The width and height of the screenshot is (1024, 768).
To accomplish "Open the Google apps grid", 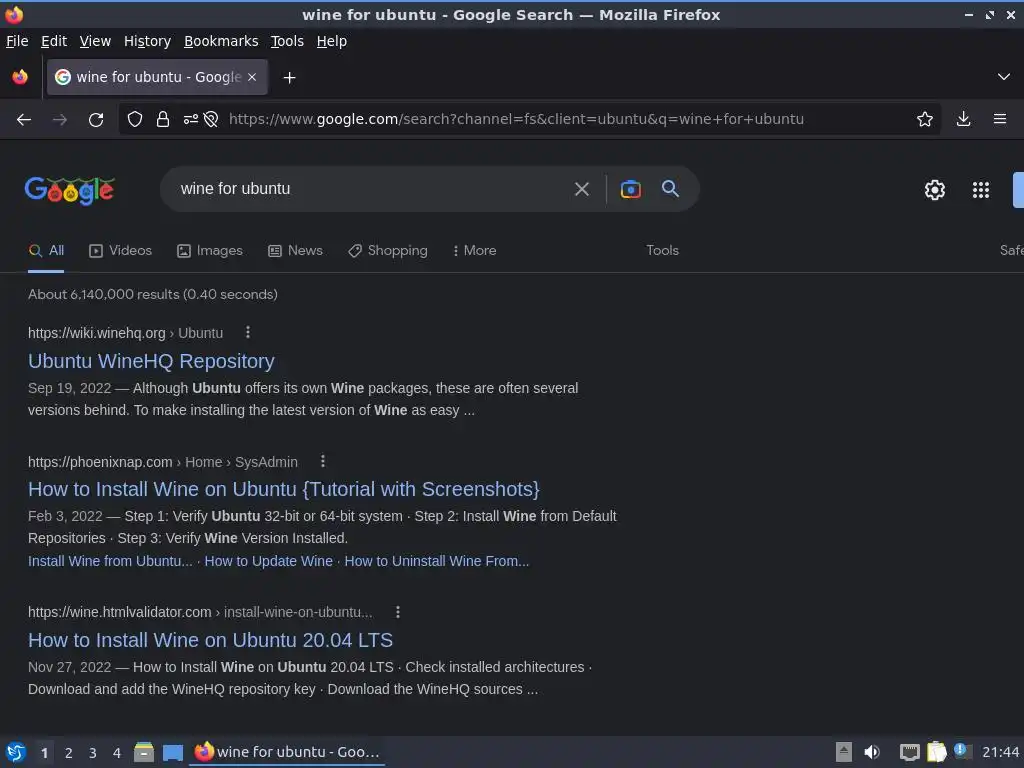I will tap(981, 190).
